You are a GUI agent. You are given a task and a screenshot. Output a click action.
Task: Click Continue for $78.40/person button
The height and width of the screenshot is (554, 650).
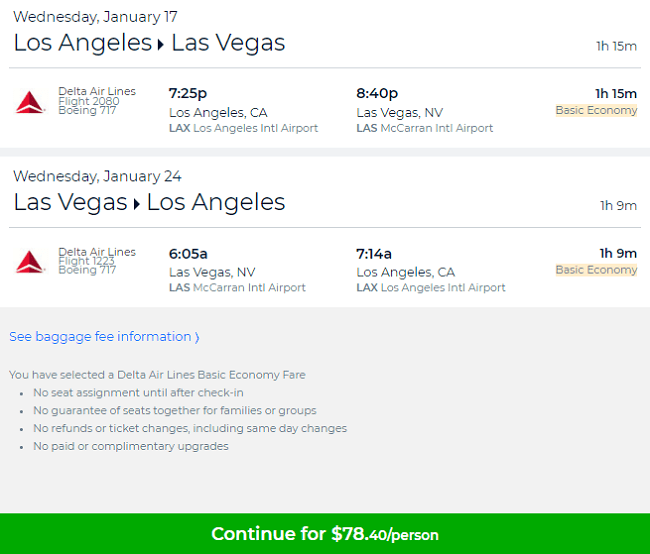(x=325, y=534)
